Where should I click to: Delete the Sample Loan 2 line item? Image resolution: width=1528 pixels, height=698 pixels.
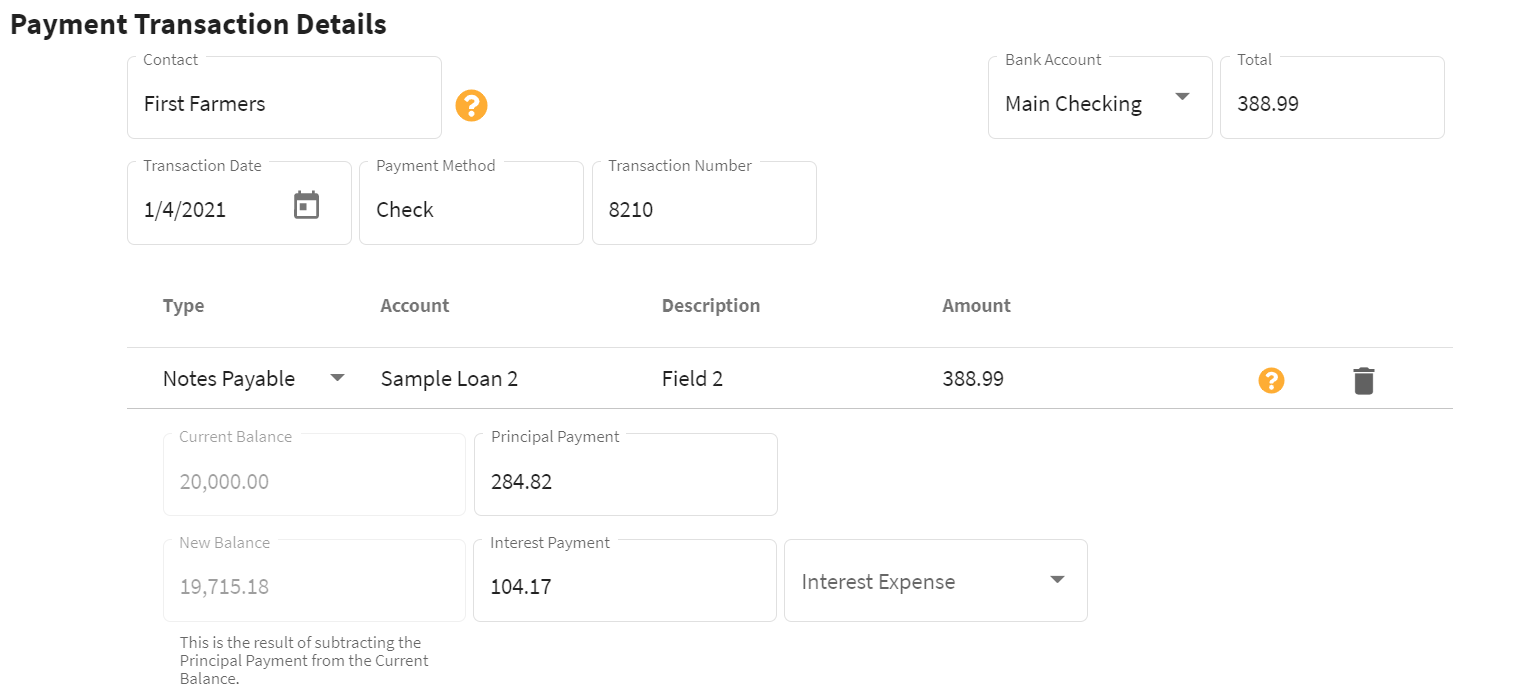(1364, 380)
